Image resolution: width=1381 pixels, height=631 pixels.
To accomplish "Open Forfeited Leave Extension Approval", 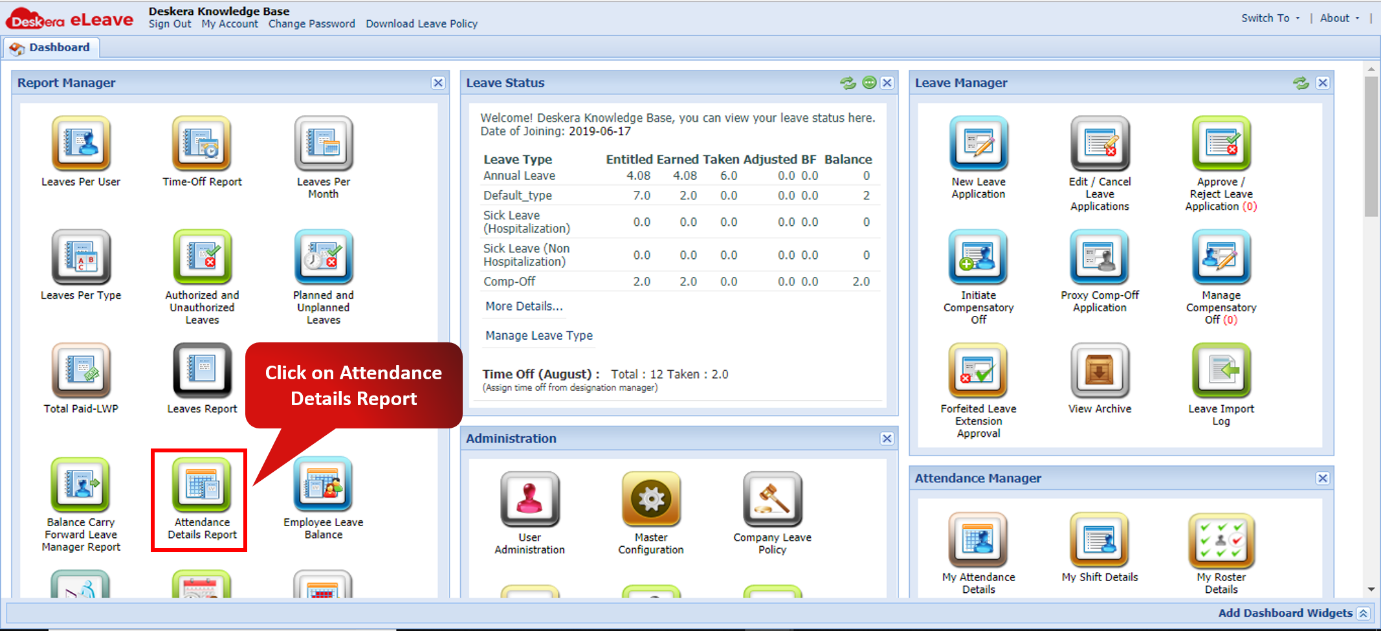I will click(x=979, y=371).
